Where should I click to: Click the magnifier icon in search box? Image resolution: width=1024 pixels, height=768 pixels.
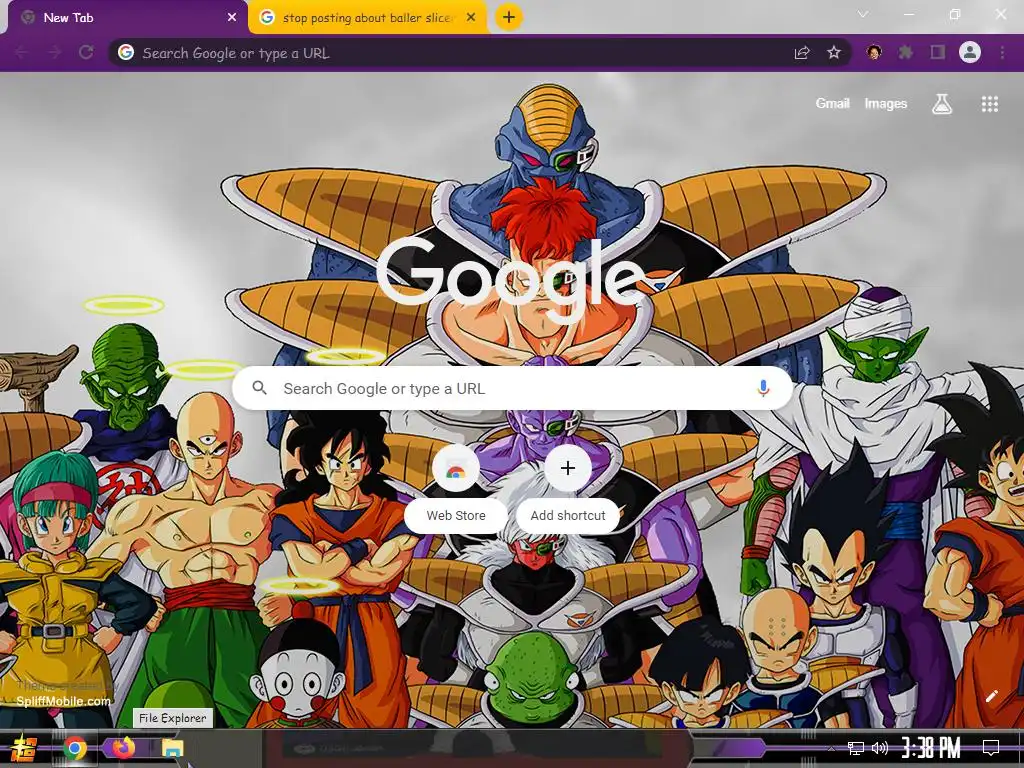coord(259,388)
